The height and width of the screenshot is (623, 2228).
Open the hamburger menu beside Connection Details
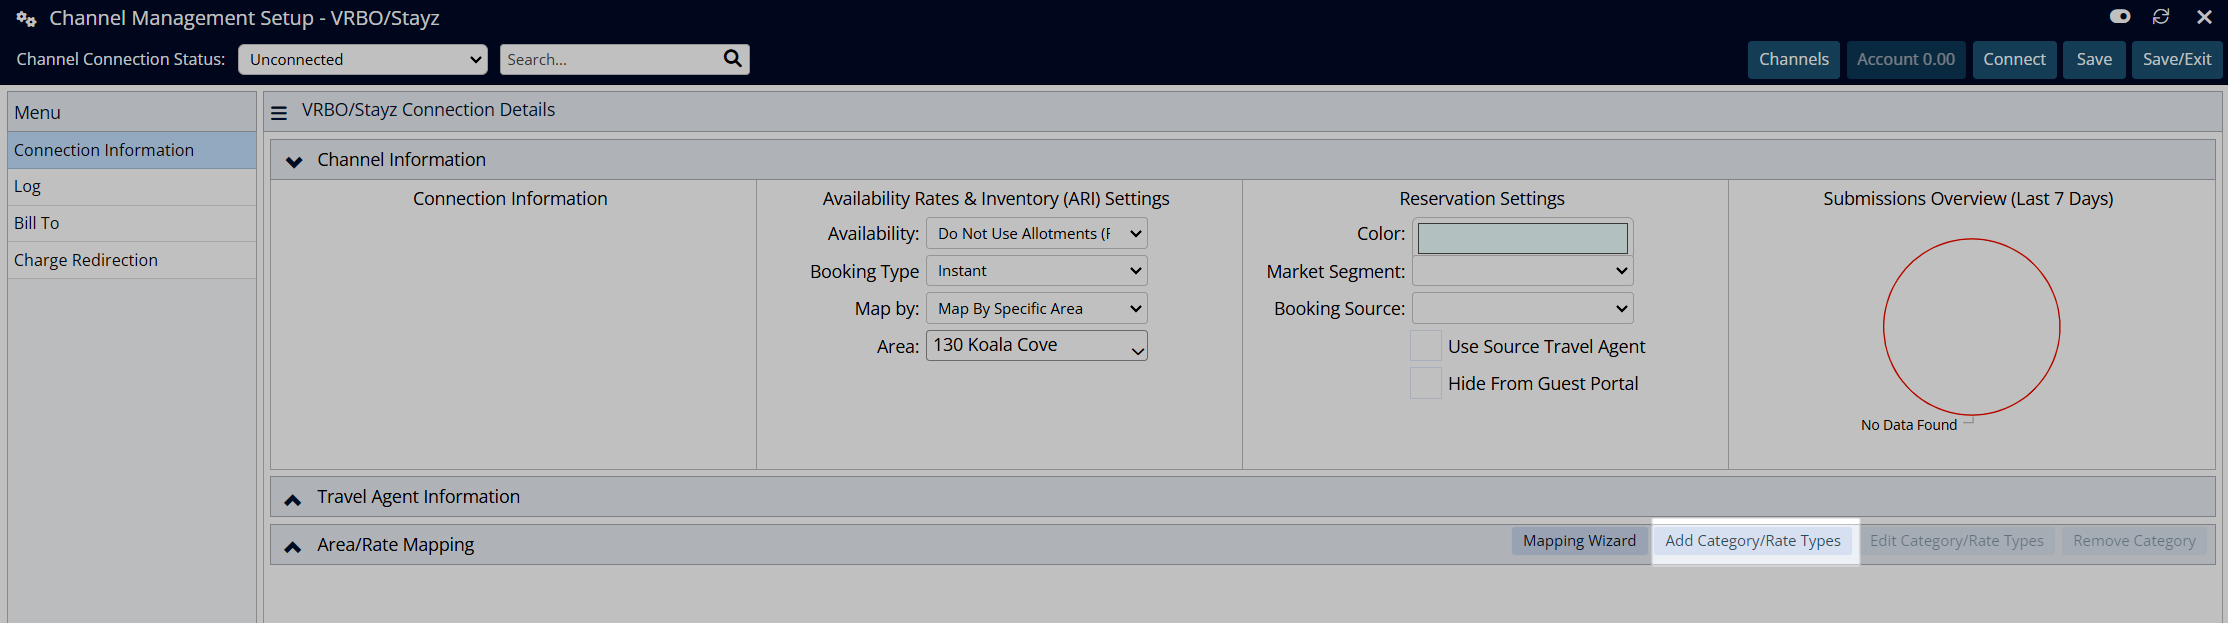(x=279, y=113)
